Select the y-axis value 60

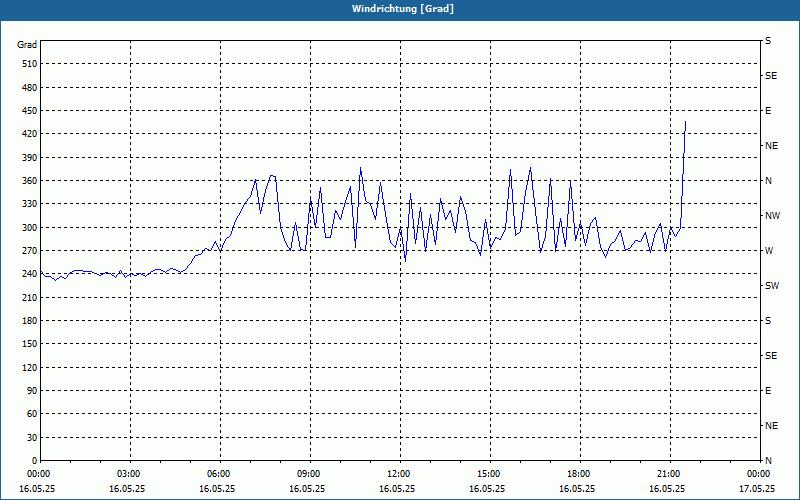pos(32,414)
